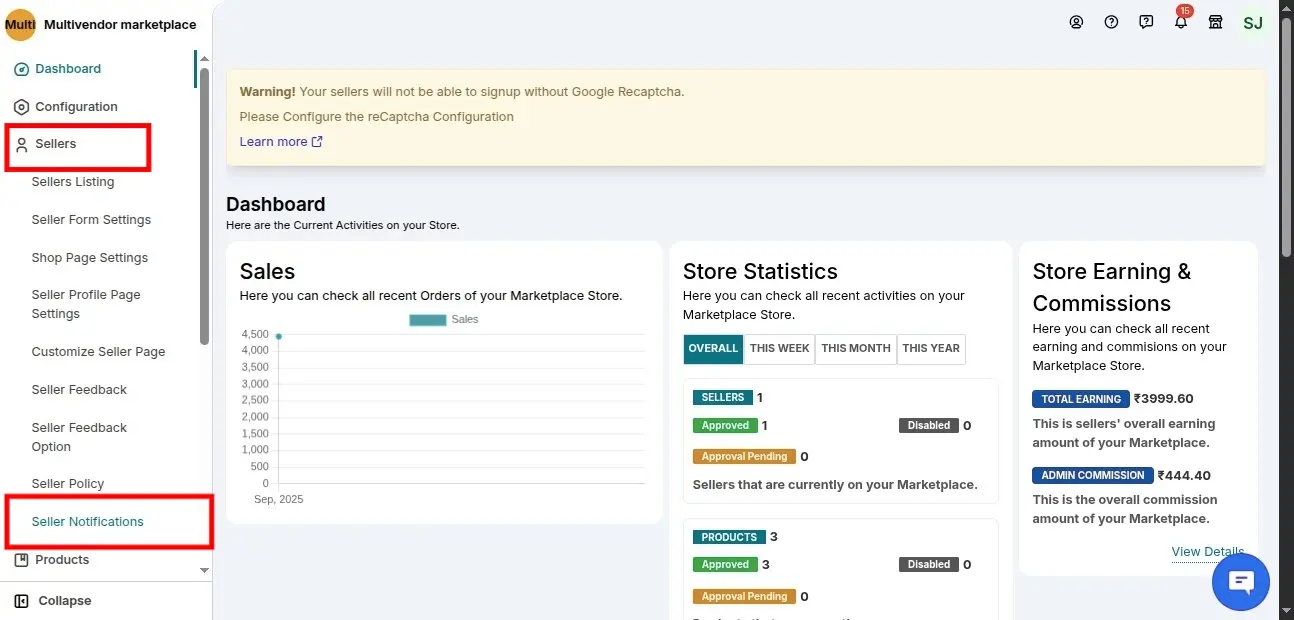Click the Multi marketplace logo
Image resolution: width=1294 pixels, height=620 pixels.
pyautogui.click(x=20, y=24)
